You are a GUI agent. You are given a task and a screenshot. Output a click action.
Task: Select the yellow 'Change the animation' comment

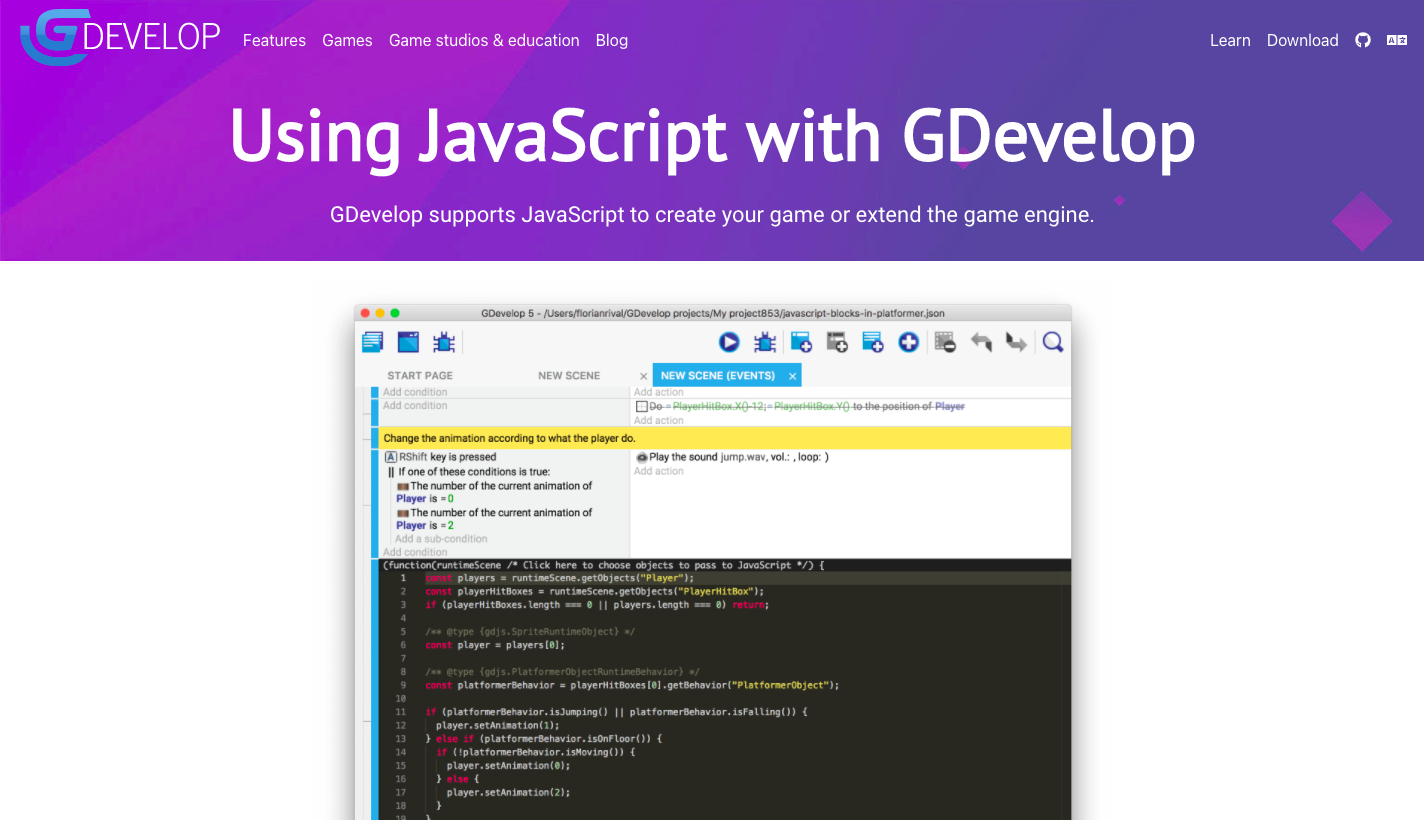click(x=725, y=438)
